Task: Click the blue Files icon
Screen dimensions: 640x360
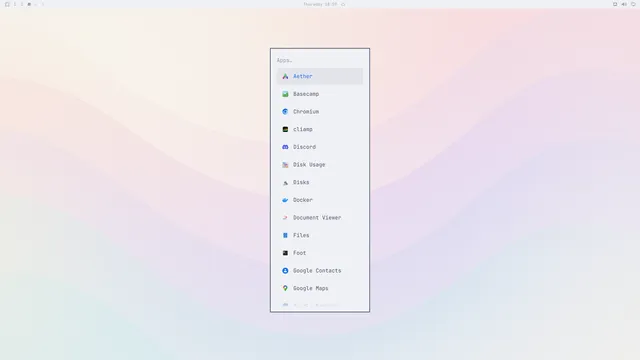Action: tap(285, 236)
